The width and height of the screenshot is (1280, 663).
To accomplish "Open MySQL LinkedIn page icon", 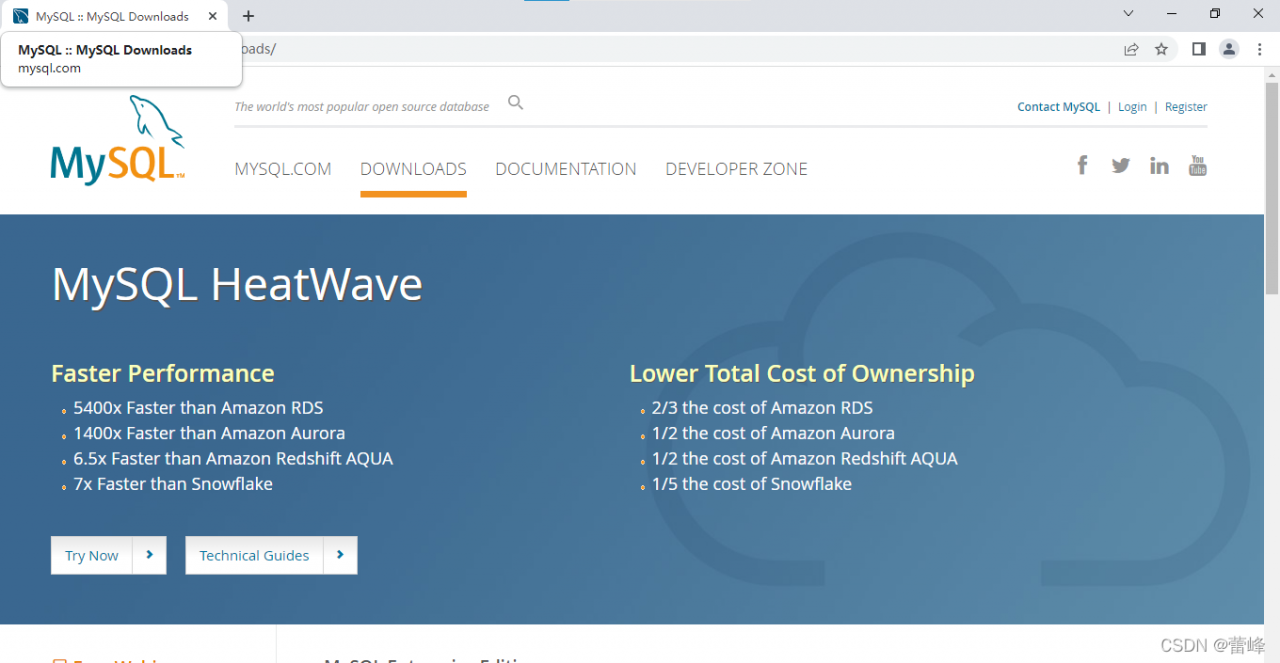I will coord(1159,165).
